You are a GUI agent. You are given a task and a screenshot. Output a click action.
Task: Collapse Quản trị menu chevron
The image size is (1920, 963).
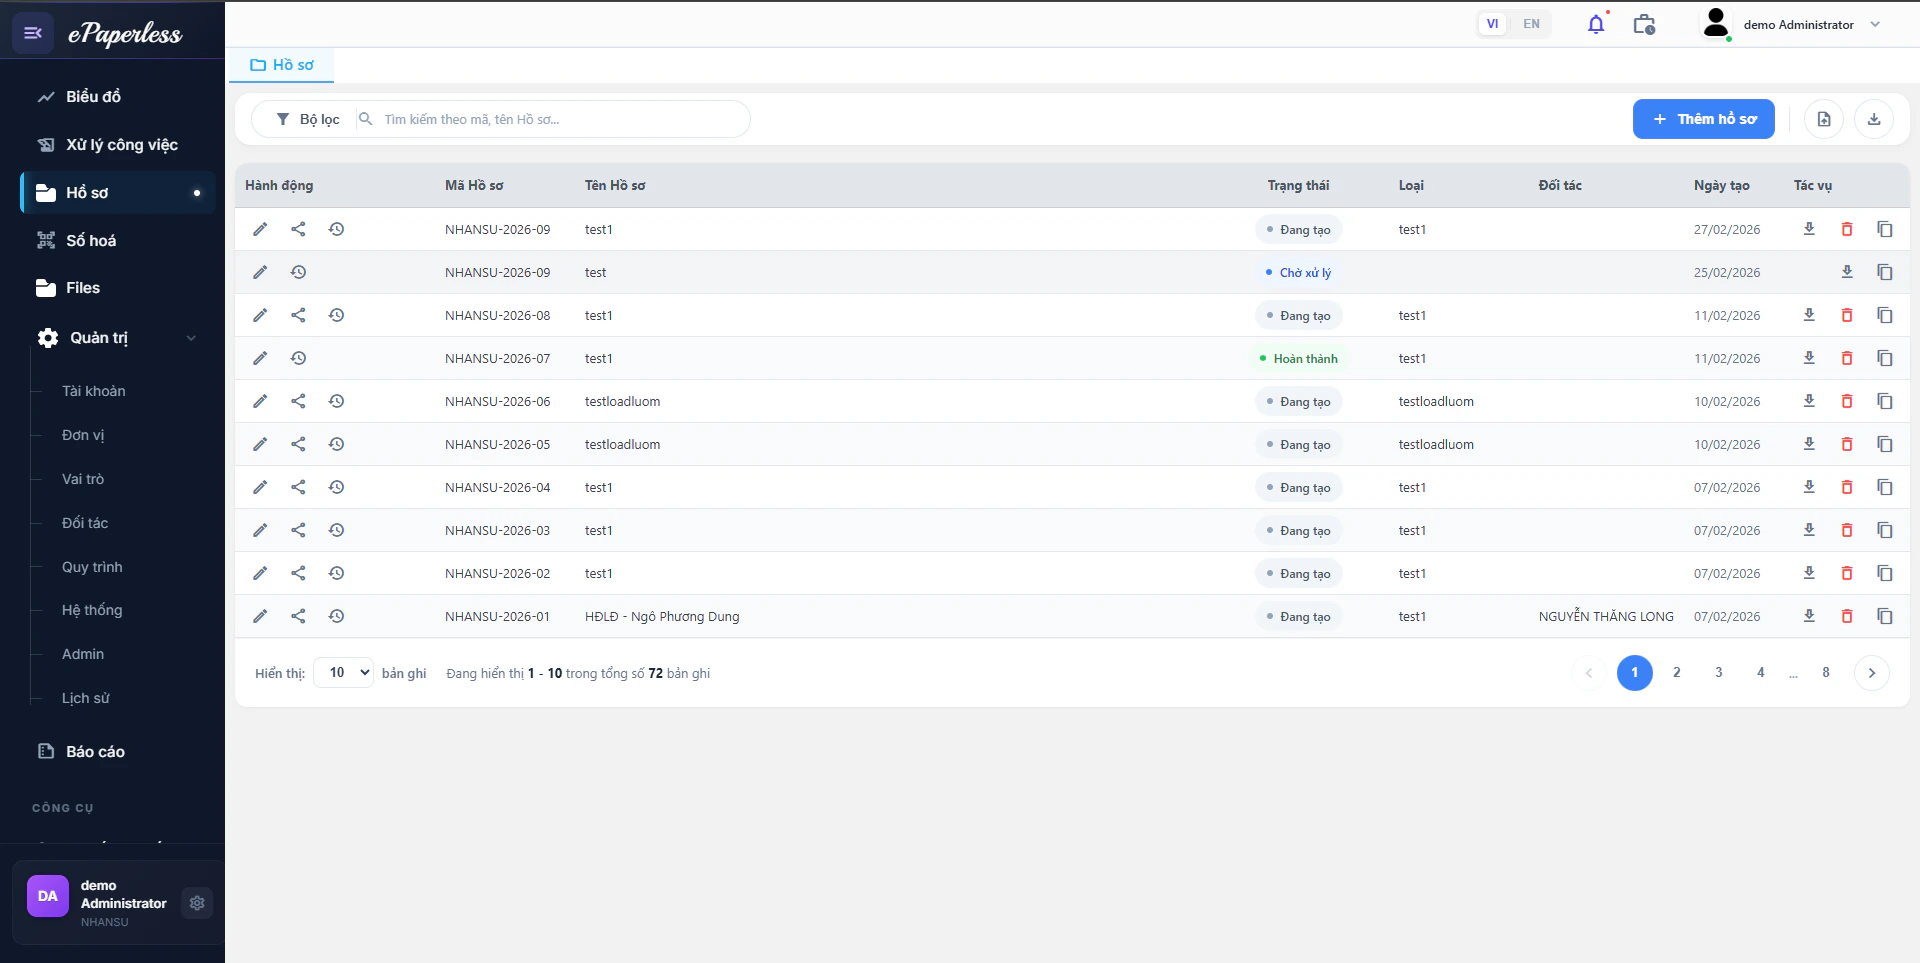tap(191, 338)
